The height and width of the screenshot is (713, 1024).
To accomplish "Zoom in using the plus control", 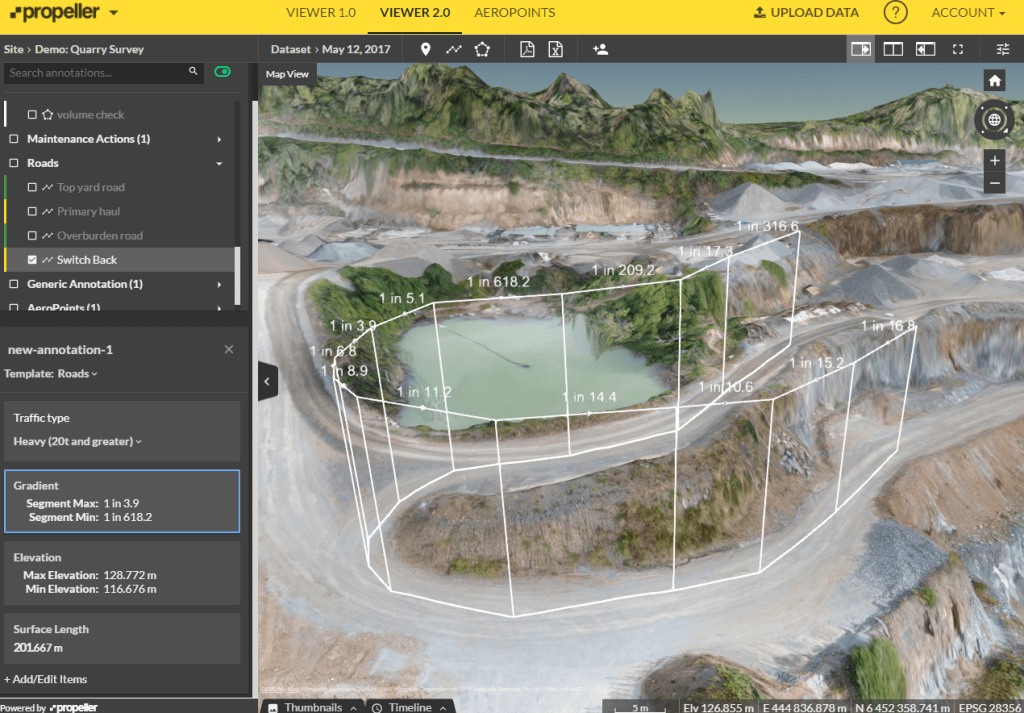I will (x=994, y=160).
